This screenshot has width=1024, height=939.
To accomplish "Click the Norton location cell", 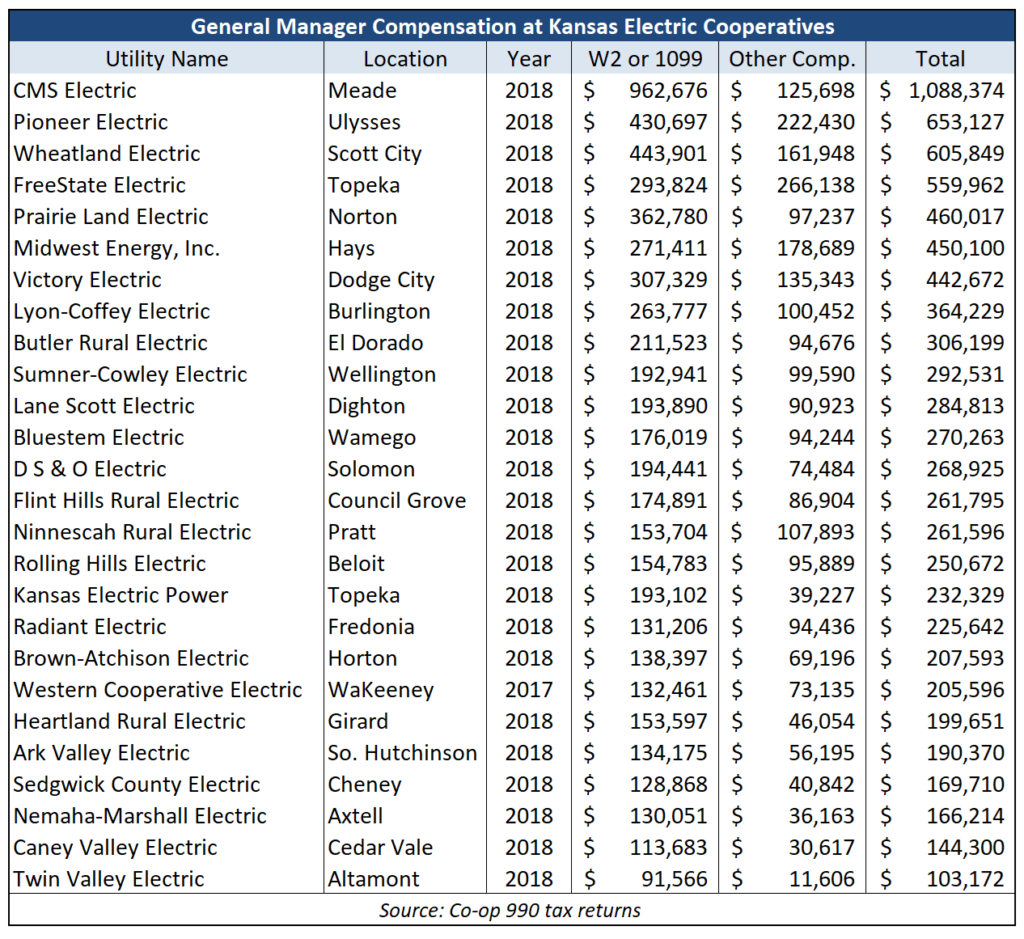I will [362, 217].
